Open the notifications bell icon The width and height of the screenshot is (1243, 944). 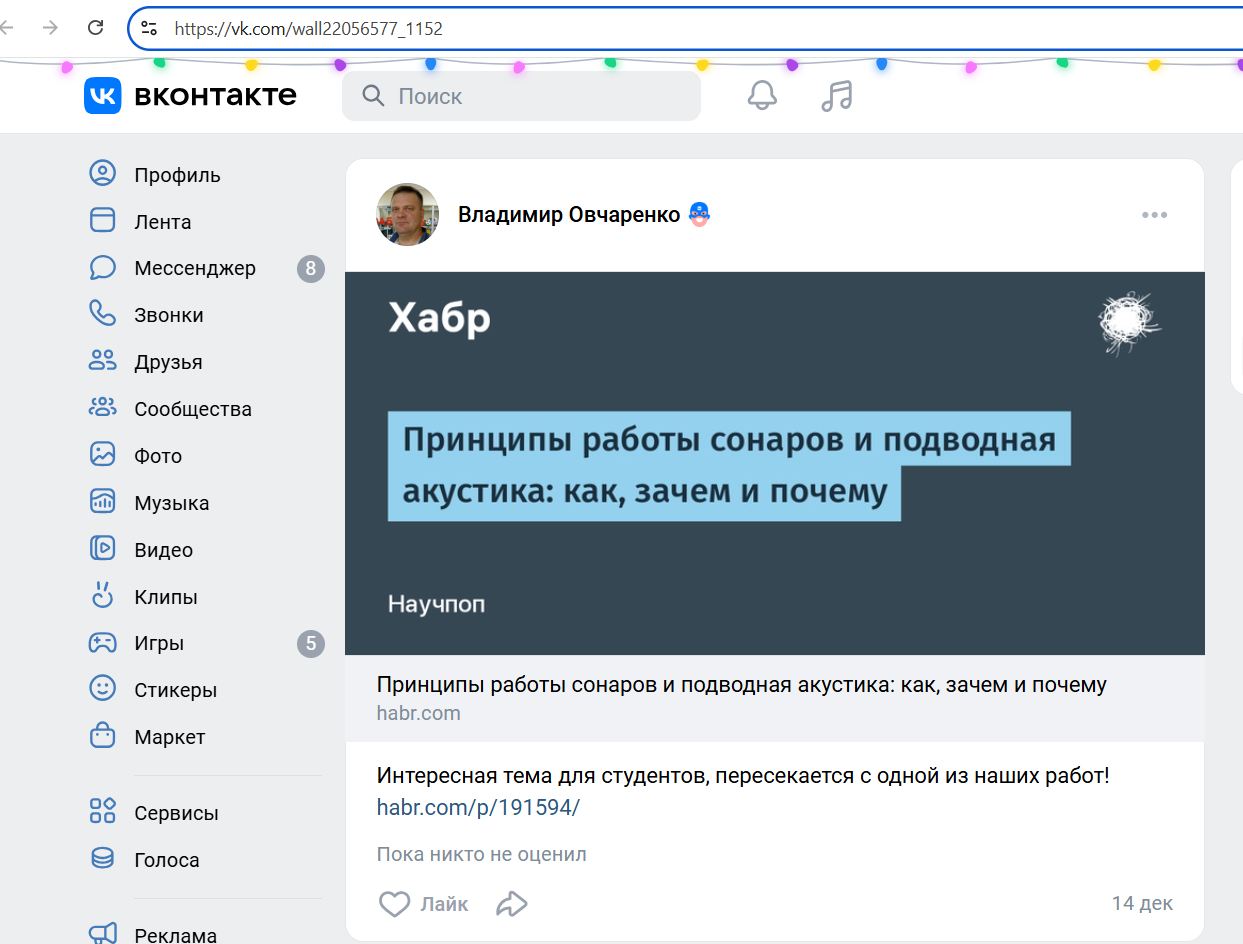pyautogui.click(x=761, y=94)
